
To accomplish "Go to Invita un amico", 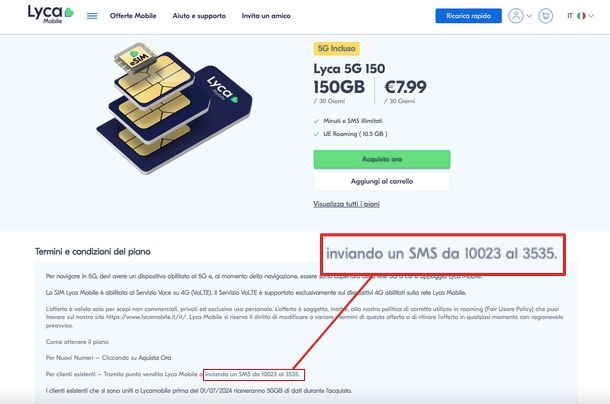I will (x=264, y=16).
